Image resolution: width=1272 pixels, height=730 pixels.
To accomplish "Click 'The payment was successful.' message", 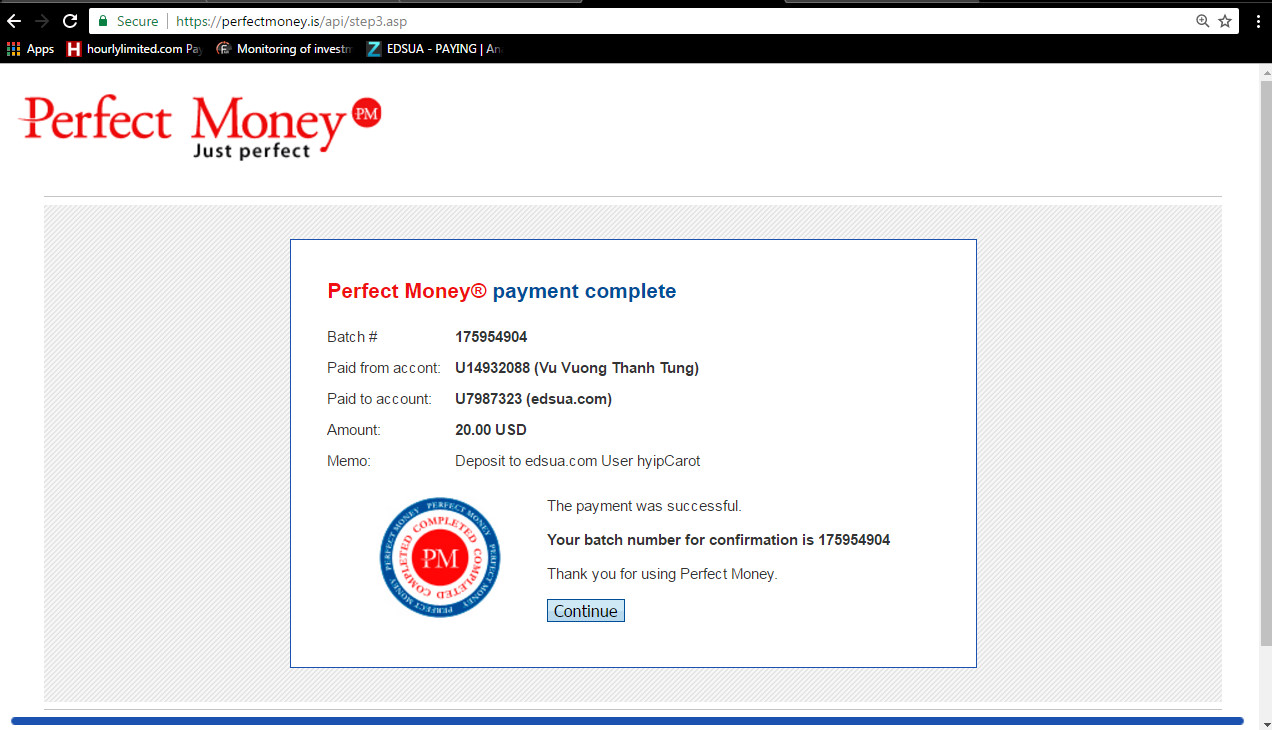I will click(x=644, y=506).
